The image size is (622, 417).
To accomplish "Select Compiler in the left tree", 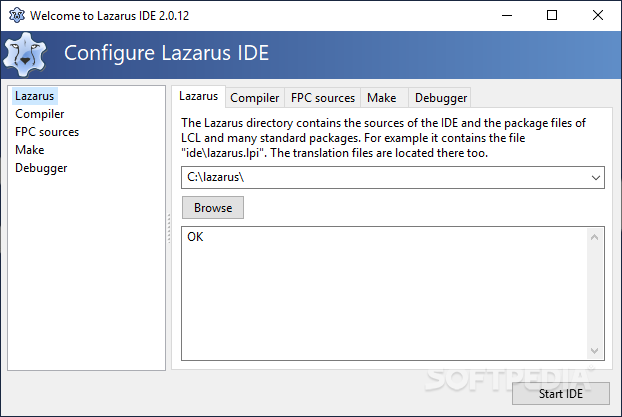I will pos(40,114).
